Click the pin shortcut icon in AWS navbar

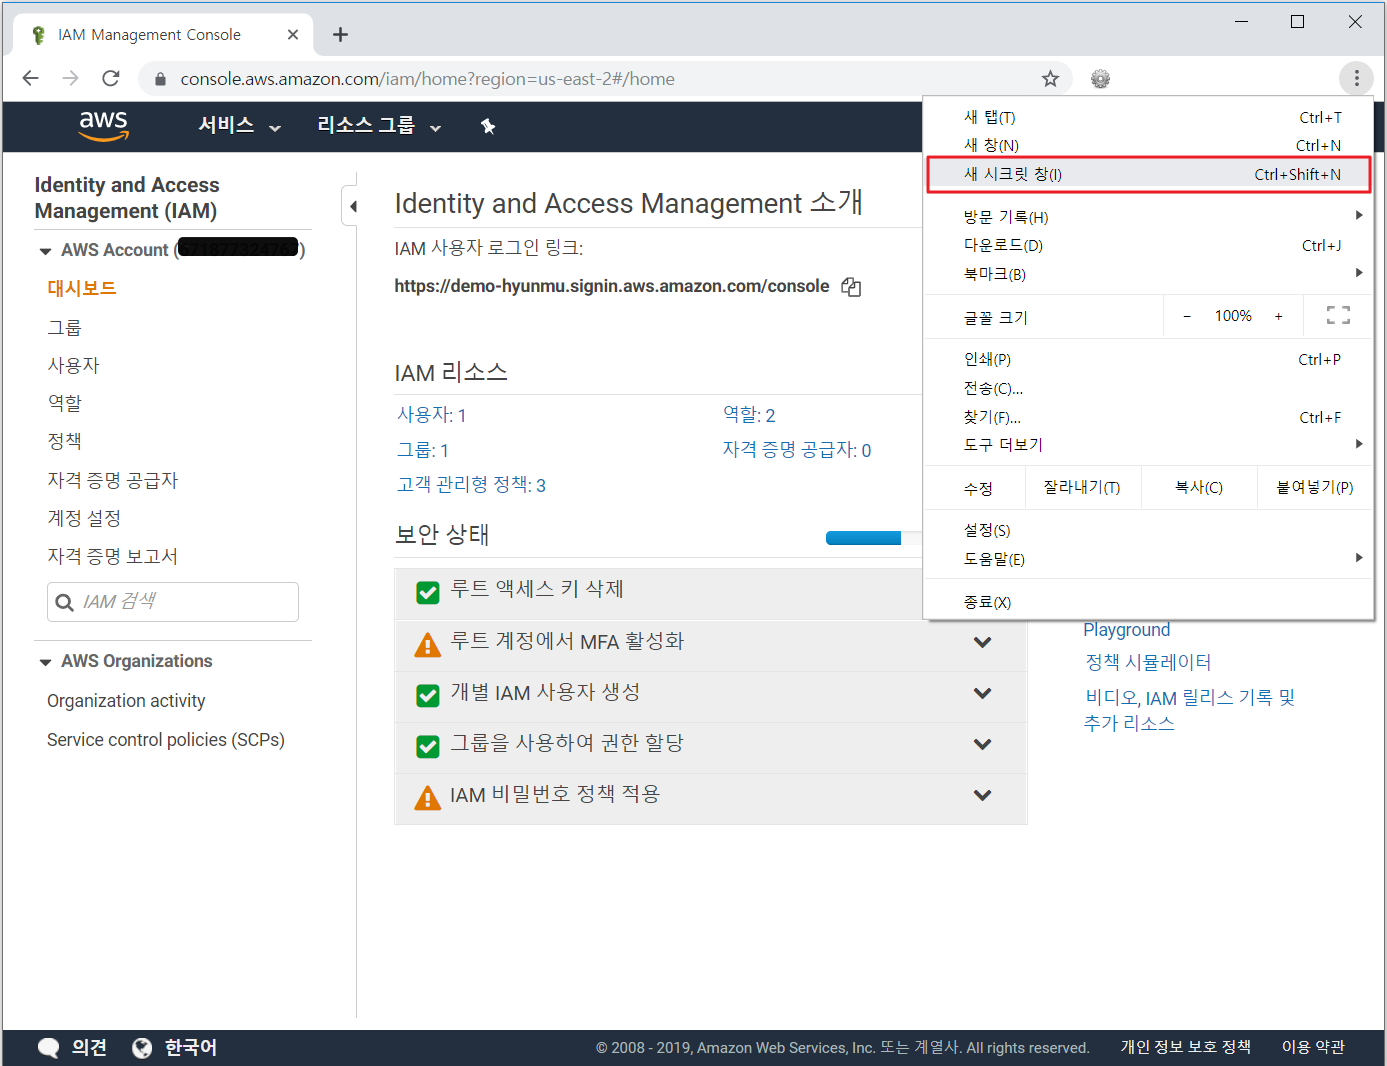488,126
